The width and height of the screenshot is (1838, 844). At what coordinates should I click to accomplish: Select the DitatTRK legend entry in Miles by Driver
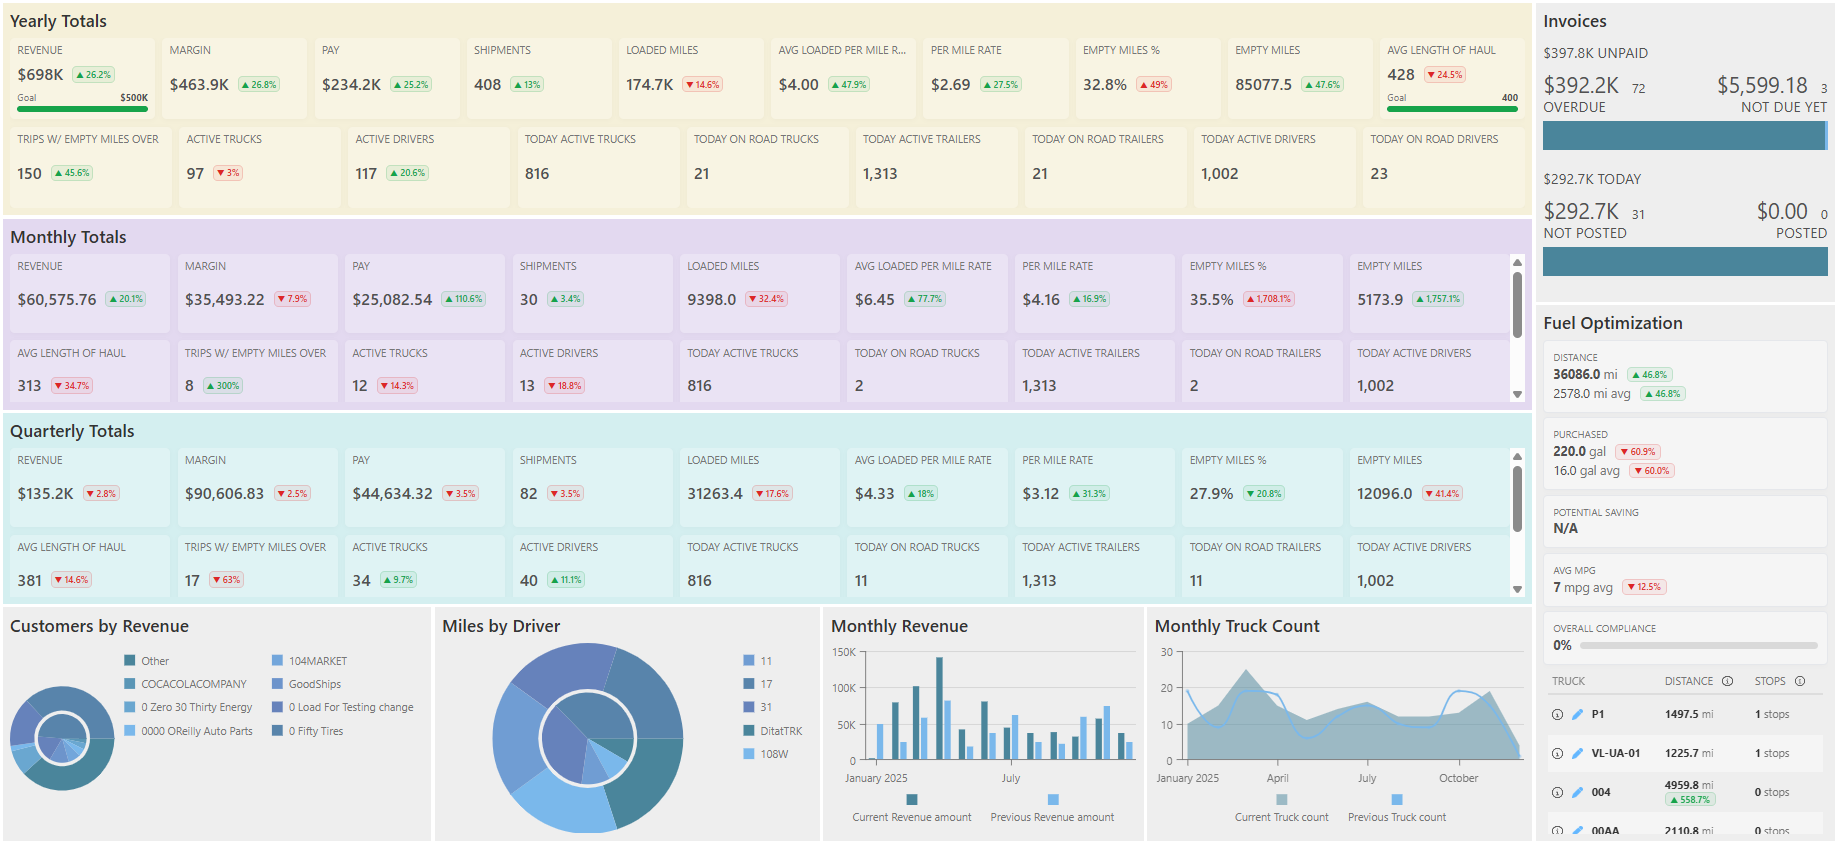(780, 732)
